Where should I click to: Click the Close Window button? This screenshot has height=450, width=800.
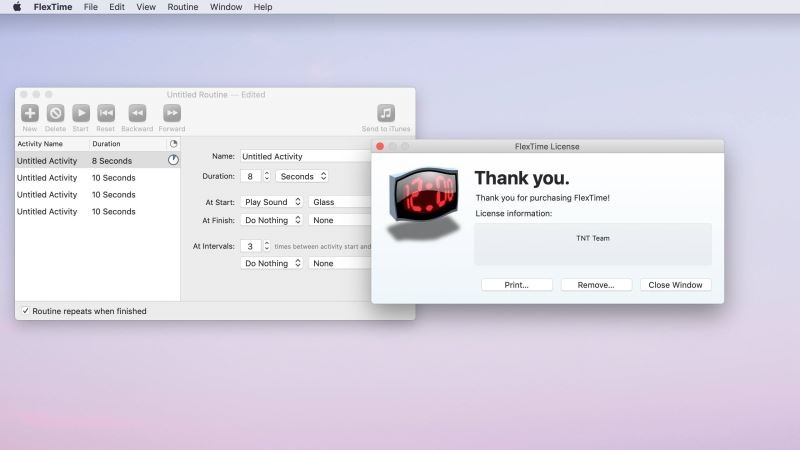click(675, 285)
